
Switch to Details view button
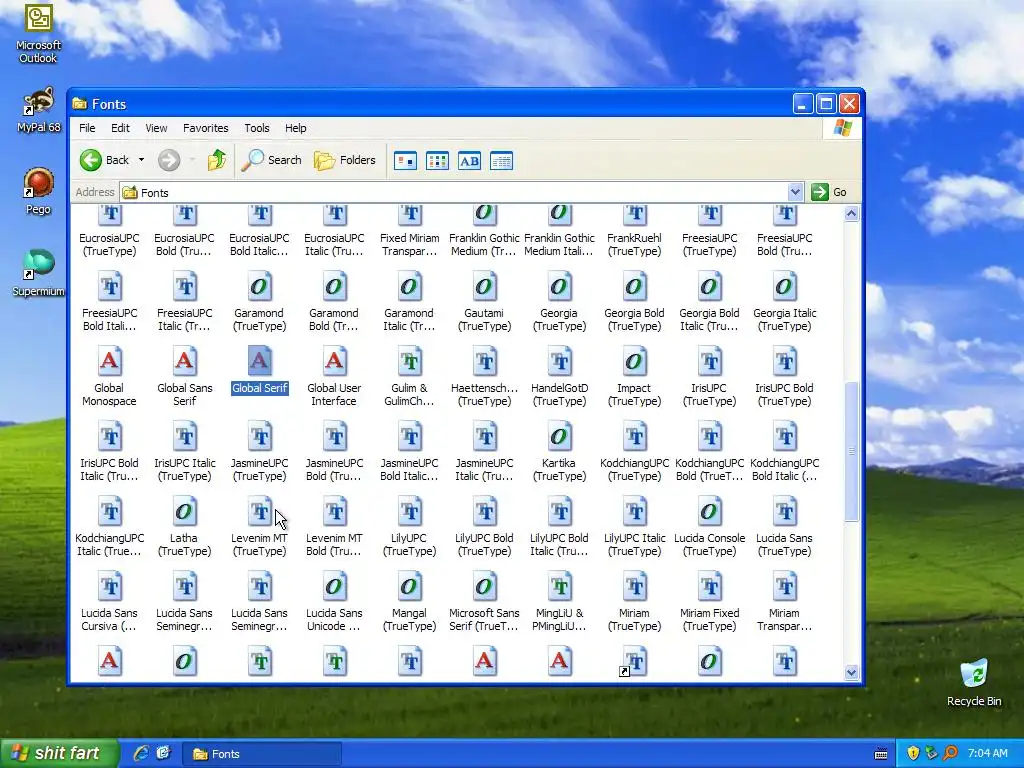(x=502, y=161)
